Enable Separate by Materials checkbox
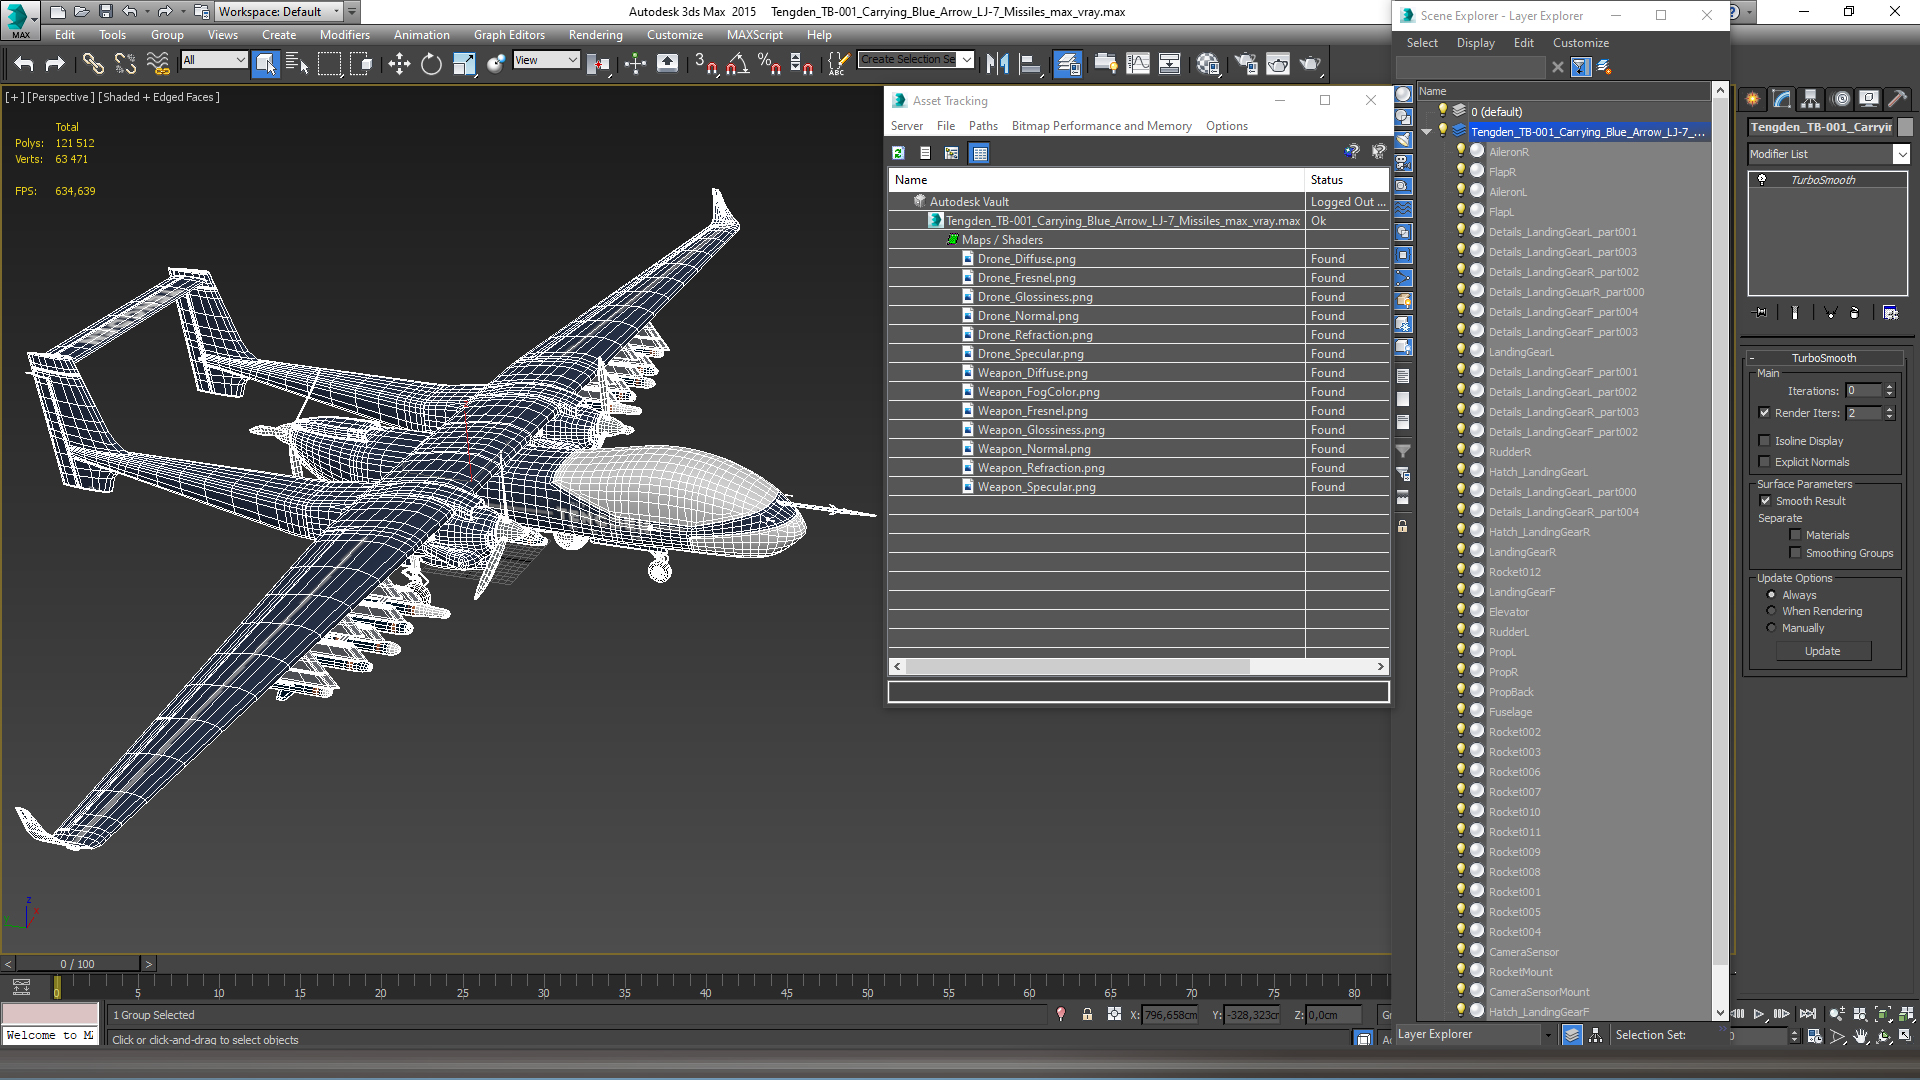Image resolution: width=1920 pixels, height=1080 pixels. (1795, 535)
